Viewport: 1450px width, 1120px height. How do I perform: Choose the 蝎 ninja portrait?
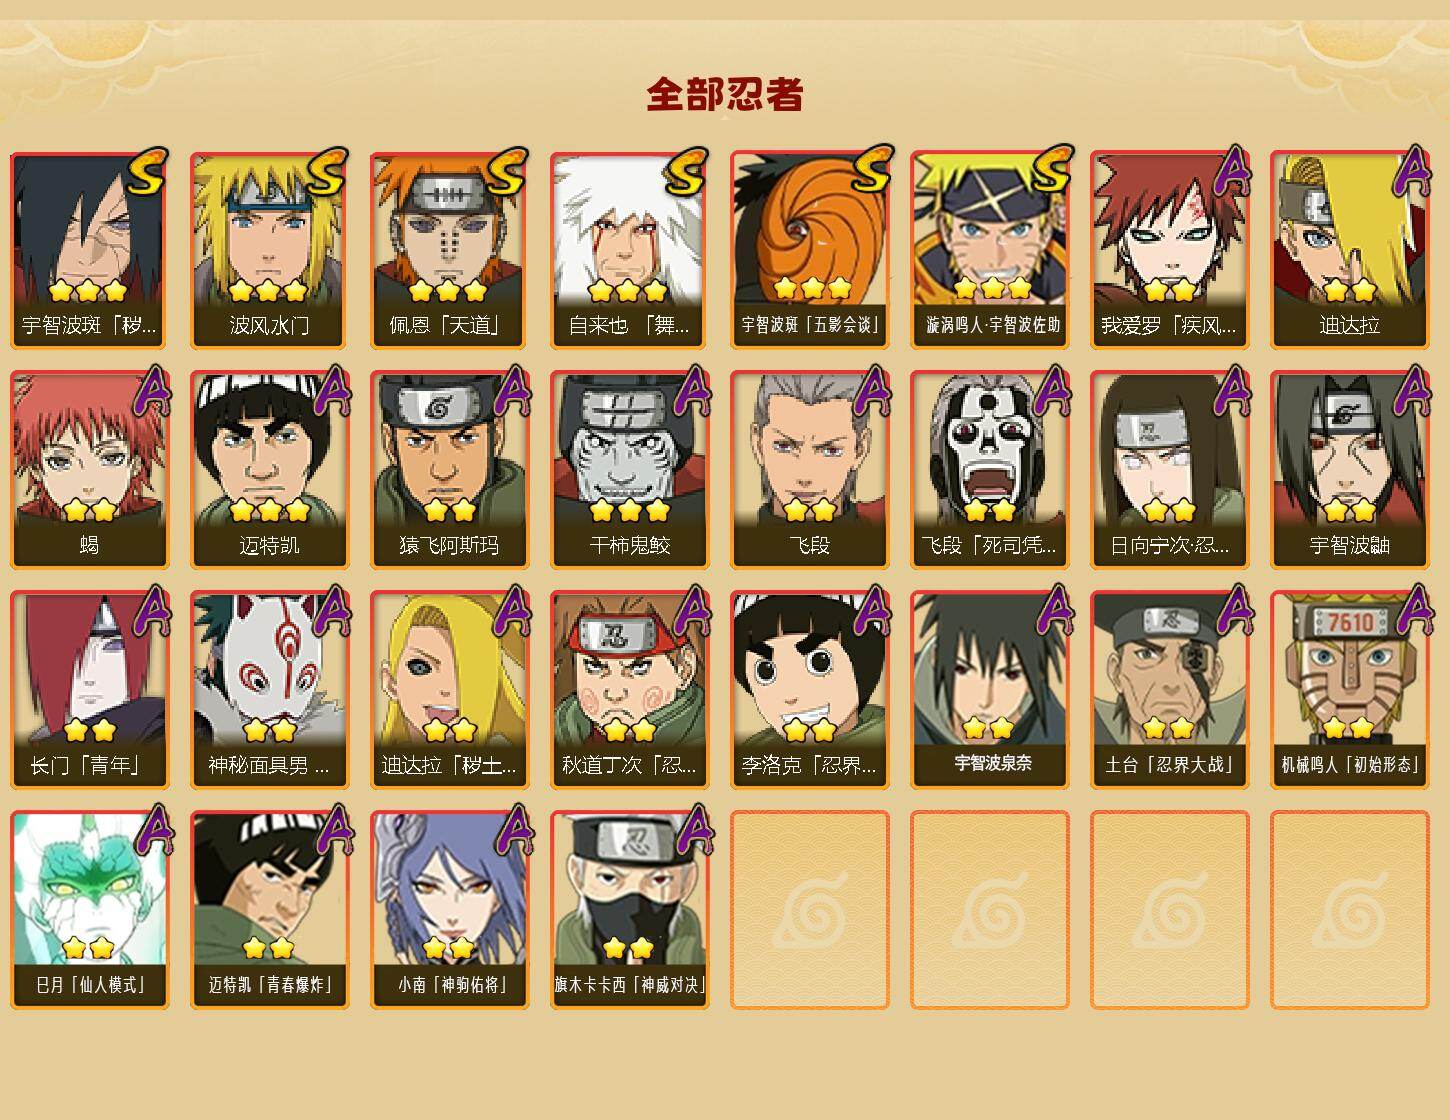pos(90,470)
